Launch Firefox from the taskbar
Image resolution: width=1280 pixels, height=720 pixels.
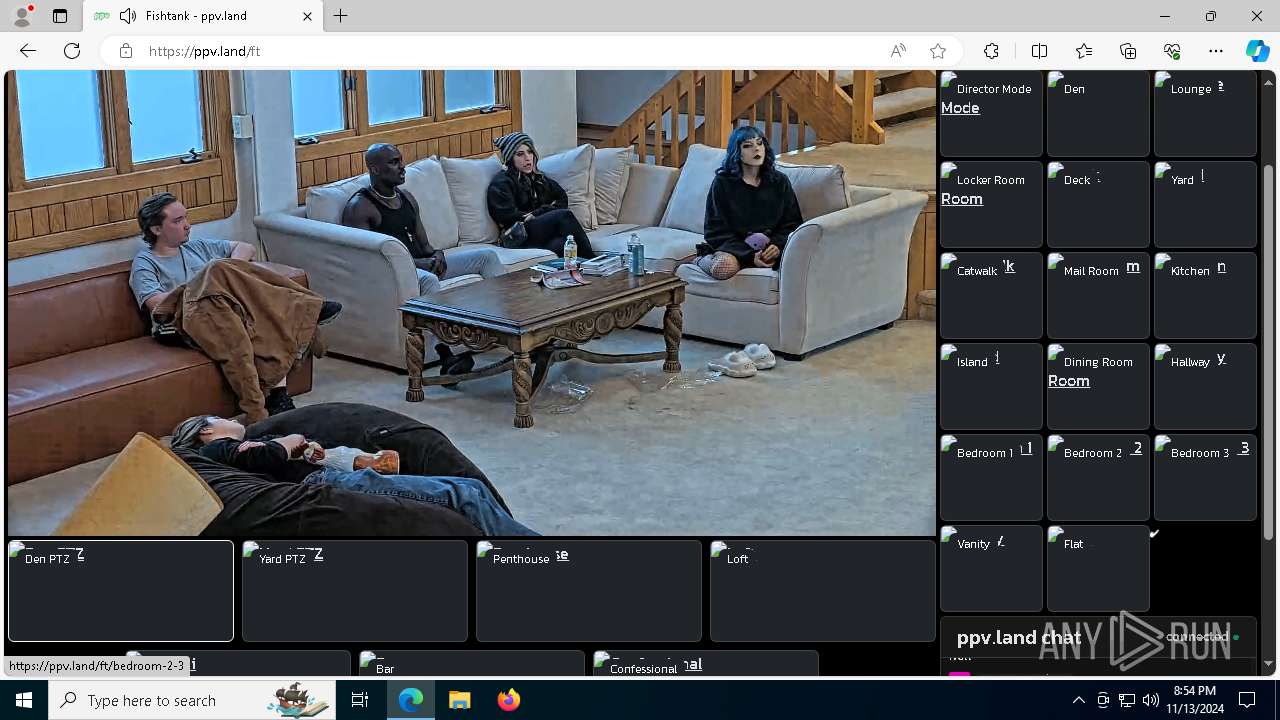click(508, 700)
